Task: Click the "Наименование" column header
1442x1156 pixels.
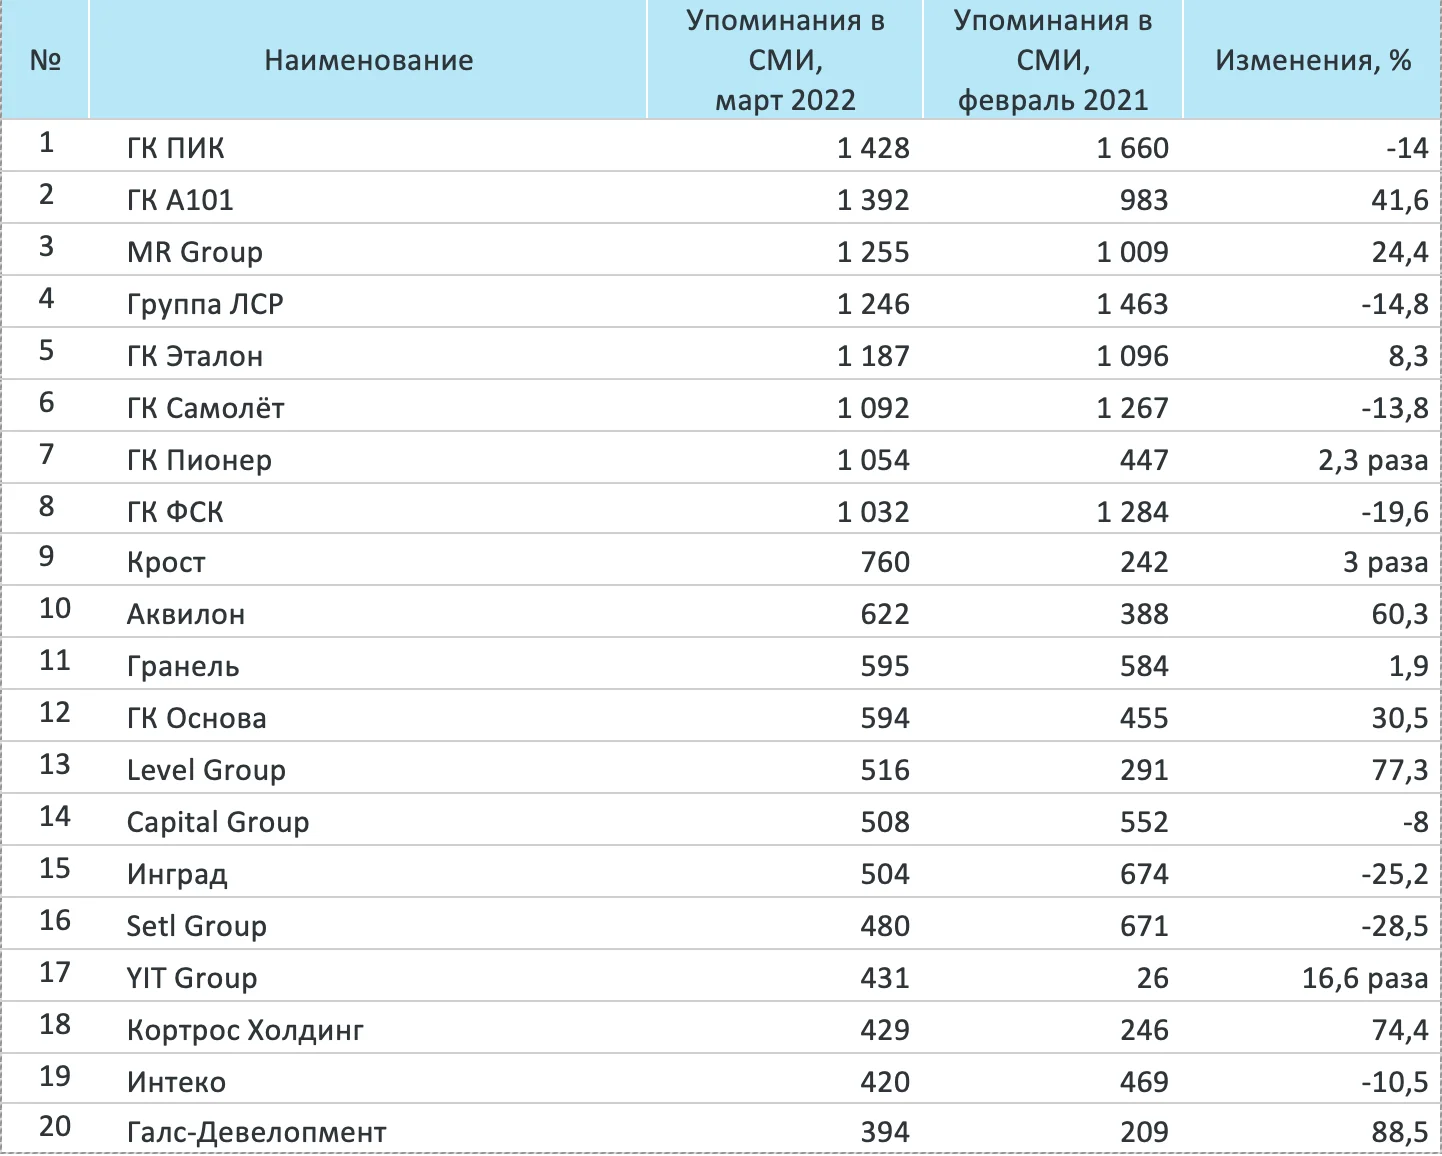Action: click(368, 61)
